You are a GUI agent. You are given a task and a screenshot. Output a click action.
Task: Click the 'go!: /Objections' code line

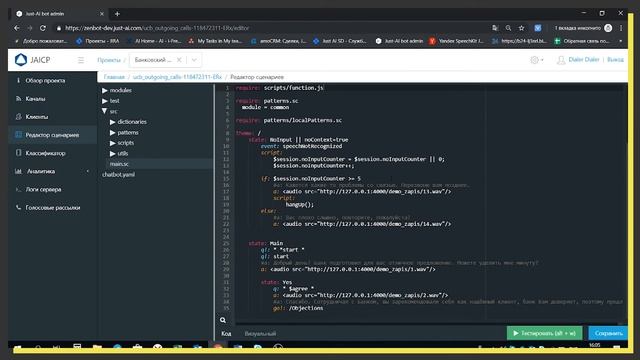click(298, 308)
